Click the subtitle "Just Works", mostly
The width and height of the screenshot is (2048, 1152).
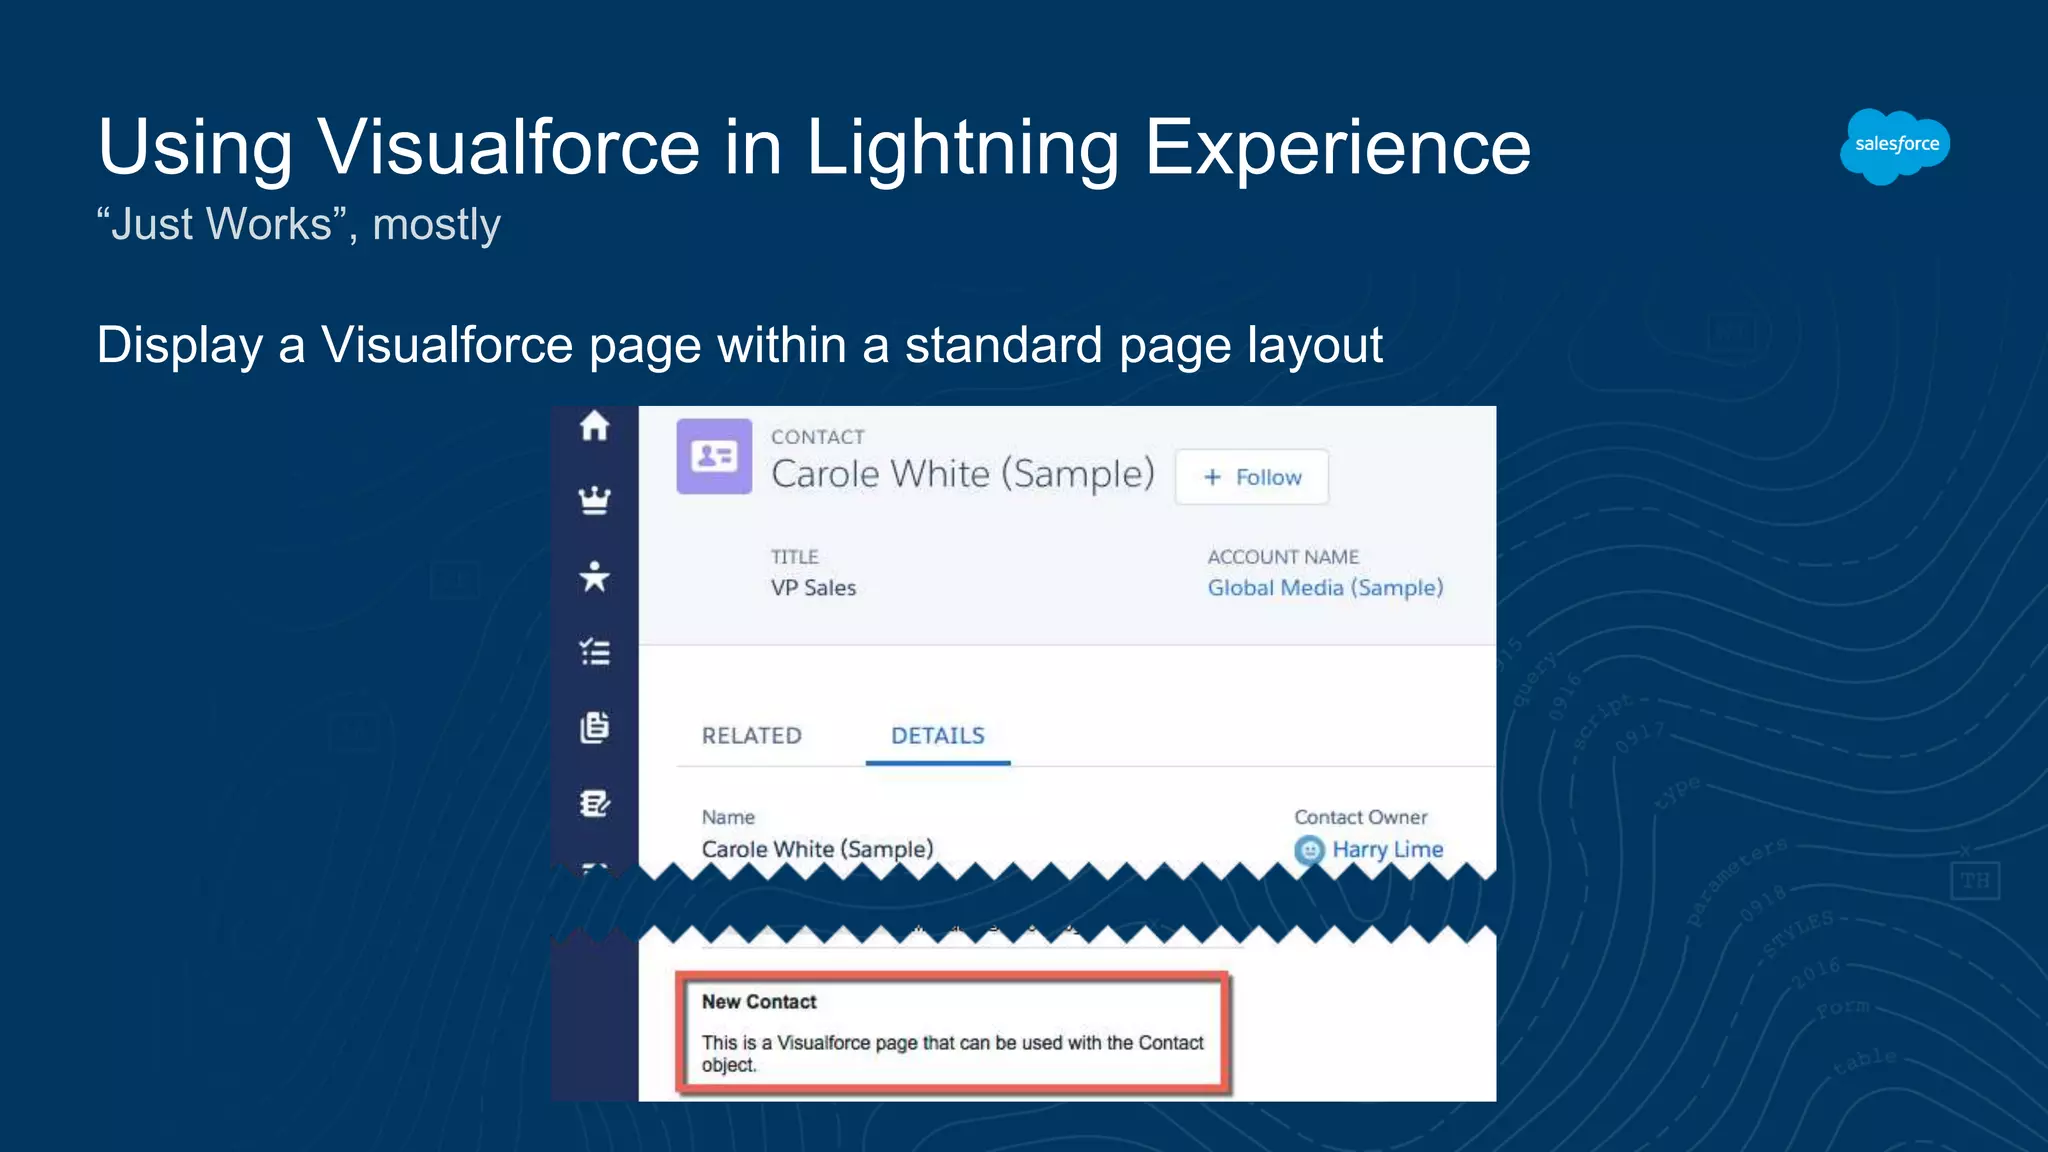298,225
